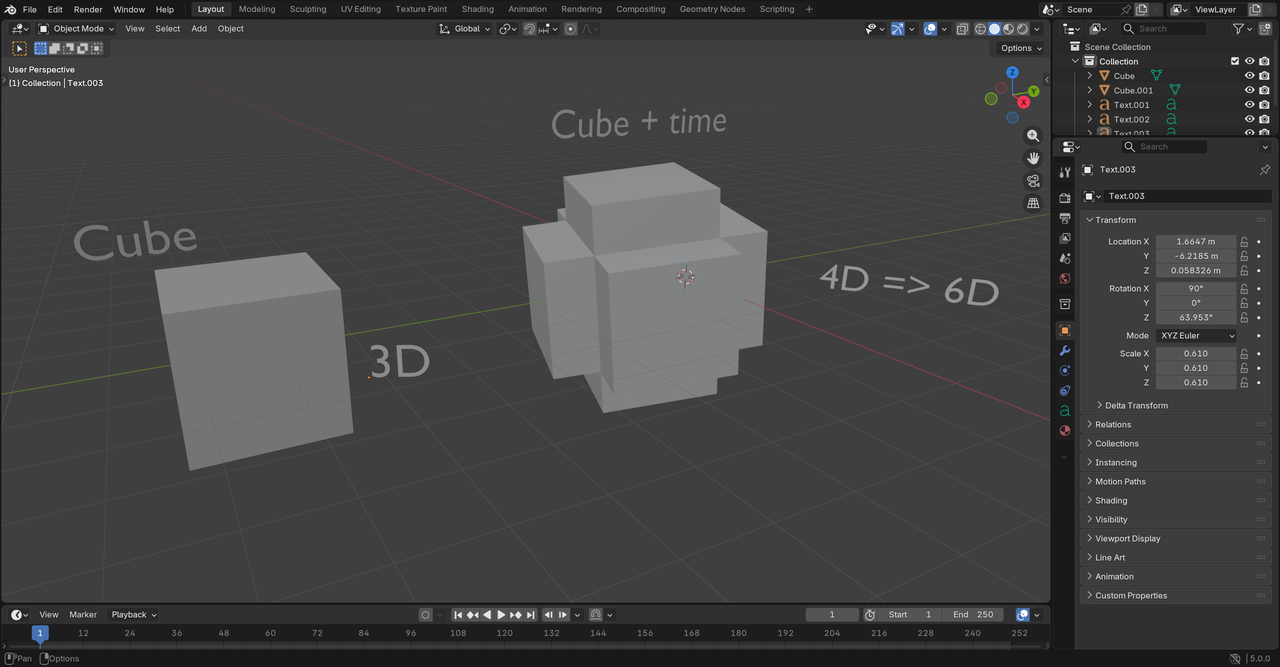
Task: Open the World properties tab
Action: coord(1065,278)
